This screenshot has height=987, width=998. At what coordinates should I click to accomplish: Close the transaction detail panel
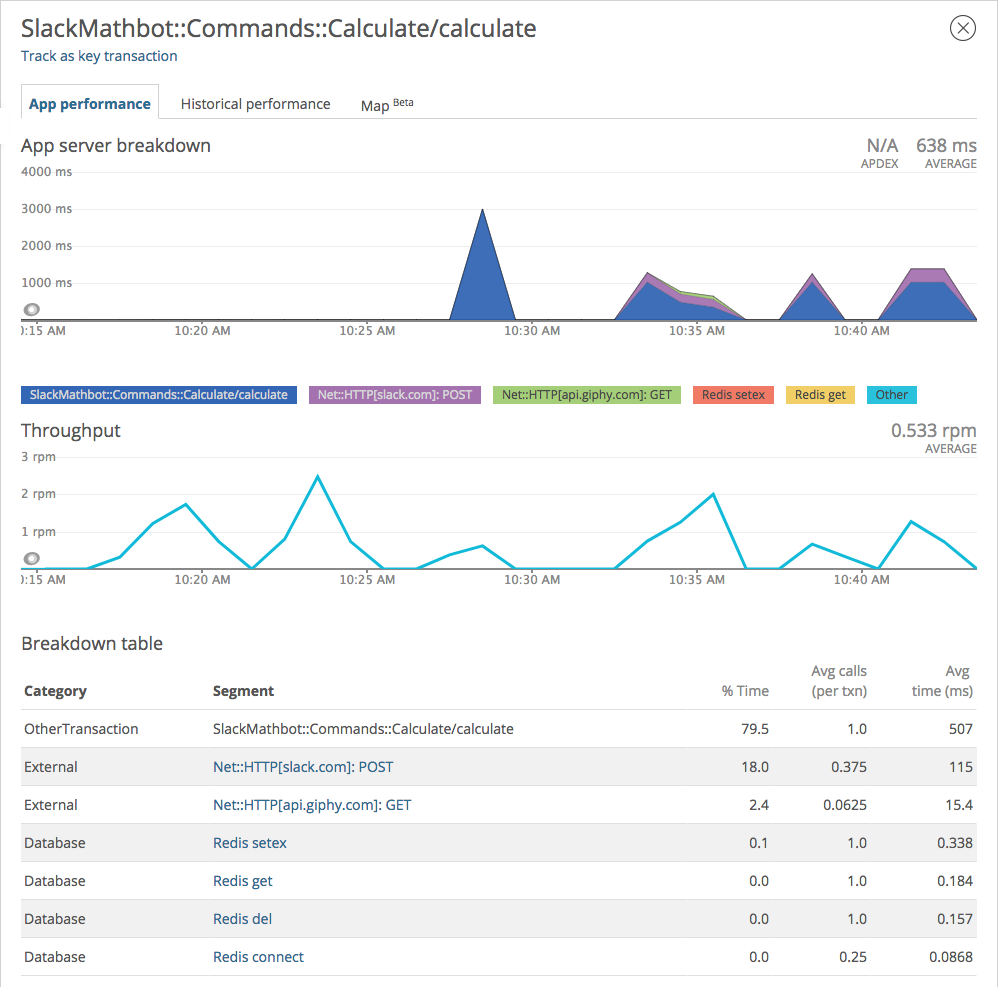pyautogui.click(x=962, y=28)
